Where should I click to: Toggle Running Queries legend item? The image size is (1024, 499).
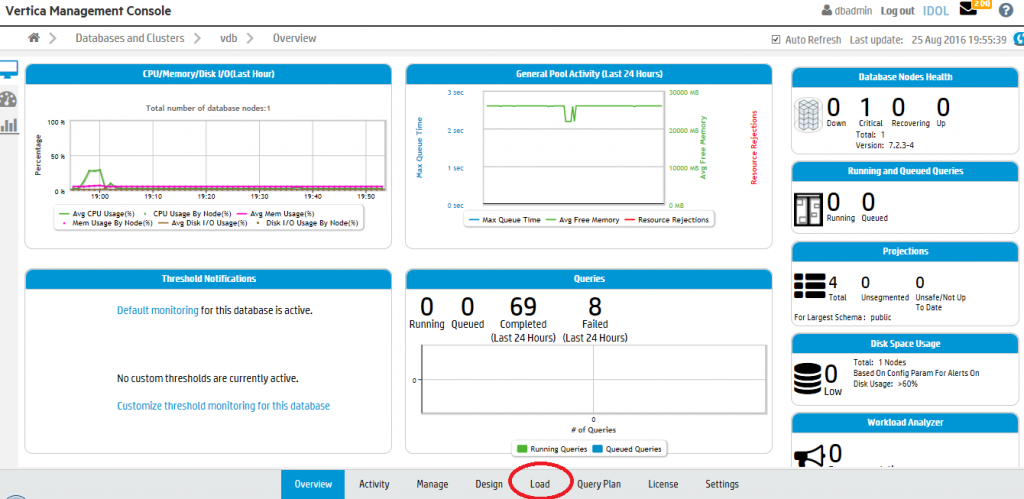(552, 449)
